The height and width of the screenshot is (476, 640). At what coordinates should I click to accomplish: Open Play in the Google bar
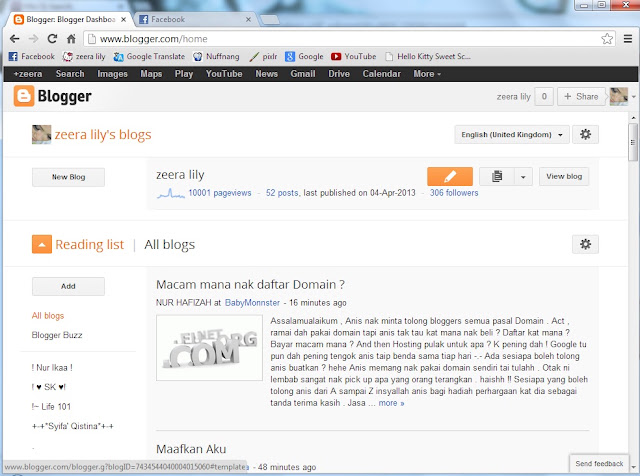[x=184, y=74]
